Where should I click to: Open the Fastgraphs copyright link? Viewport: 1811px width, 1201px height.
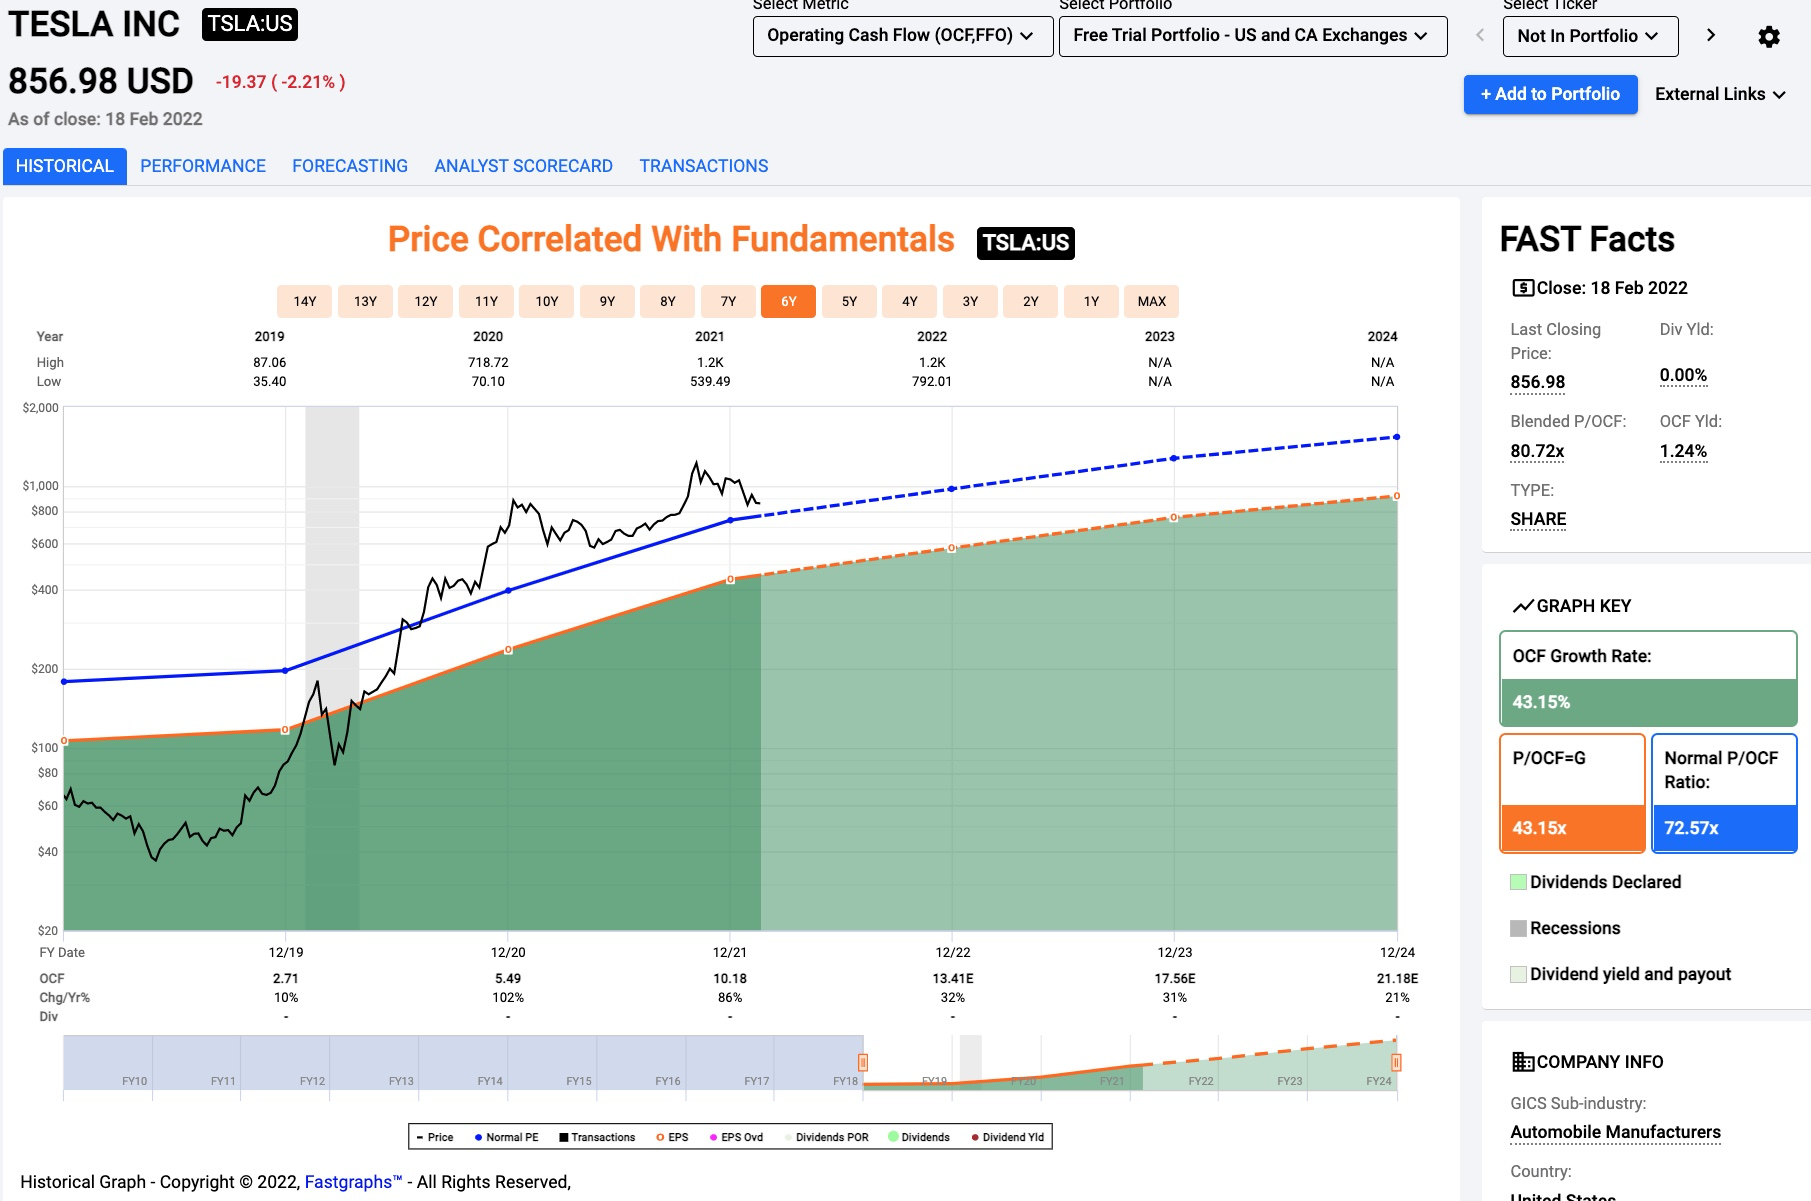click(x=353, y=1182)
